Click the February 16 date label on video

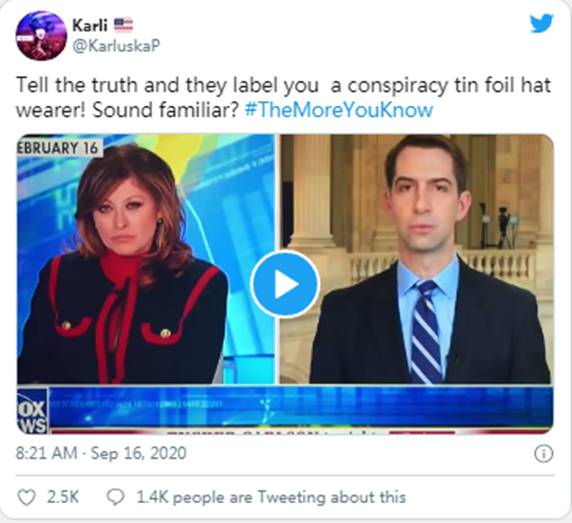tap(59, 147)
